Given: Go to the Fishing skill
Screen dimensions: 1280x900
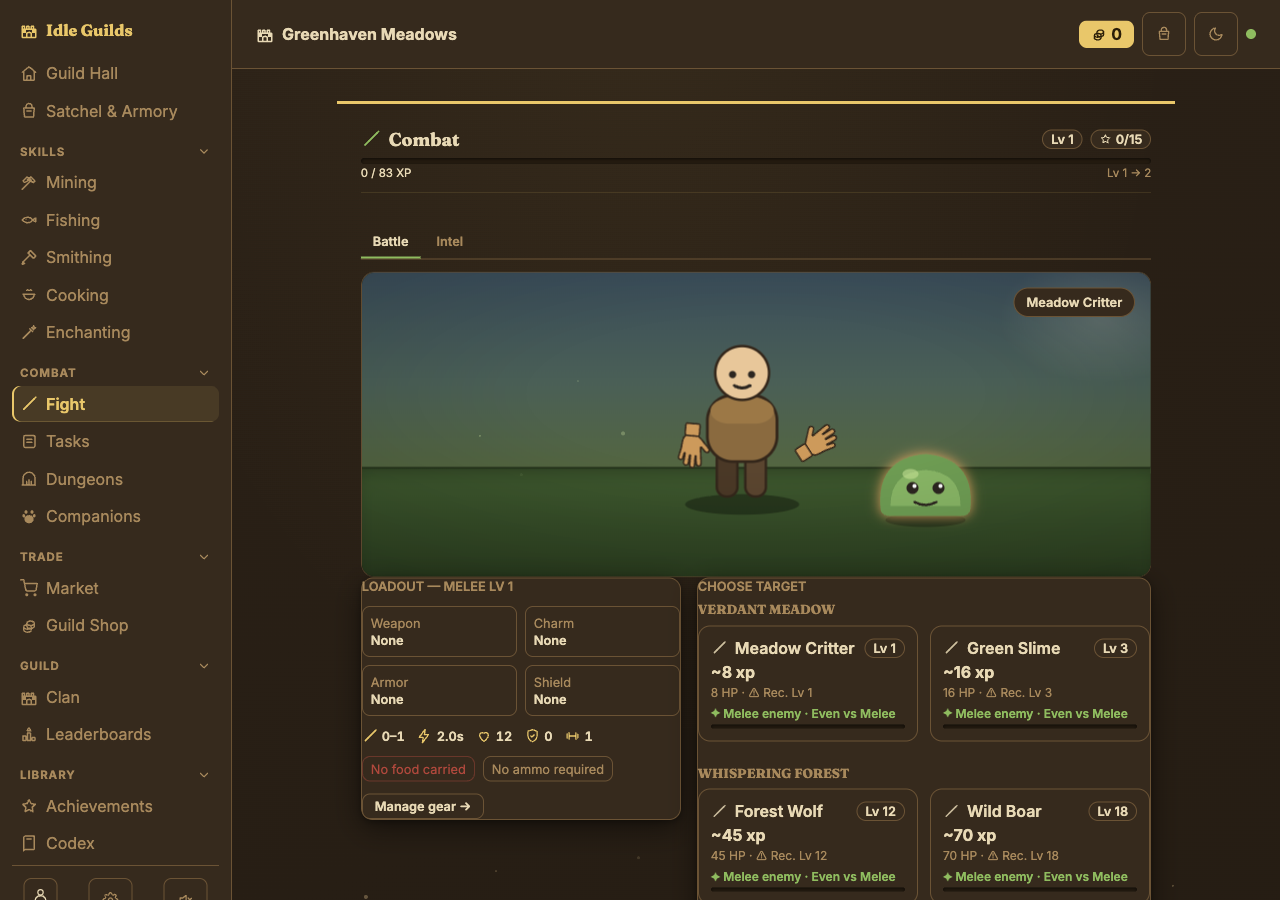Looking at the screenshot, I should (115, 220).
